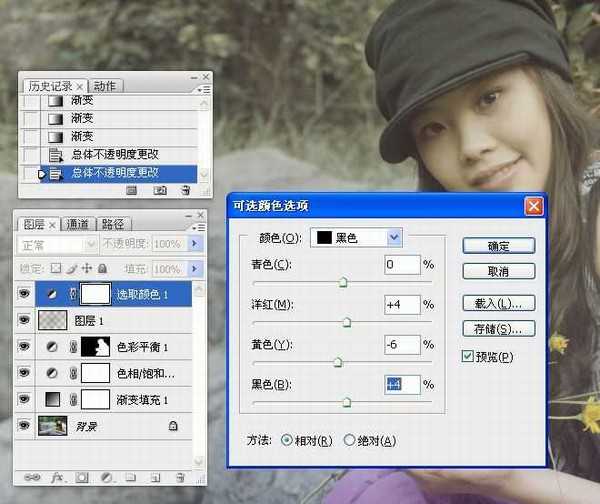Screen dimensions: 600x504
Task: Uncheck the 预览 preview checkbox
Action: click(x=468, y=357)
